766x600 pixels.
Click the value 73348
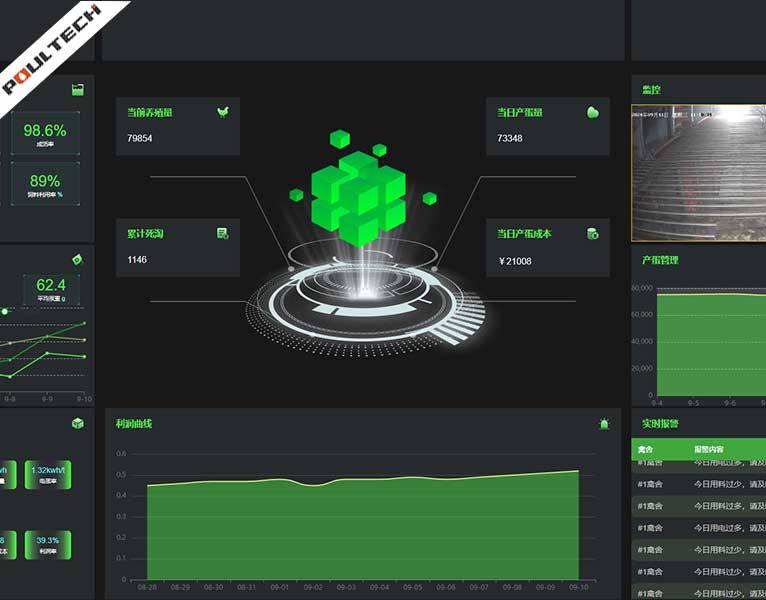coord(510,138)
